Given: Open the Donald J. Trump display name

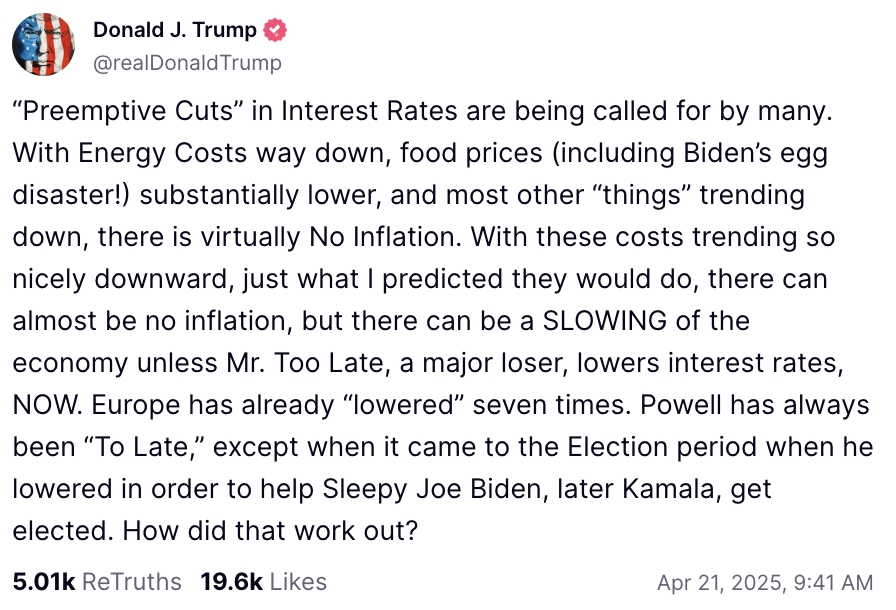Looking at the screenshot, I should [175, 31].
